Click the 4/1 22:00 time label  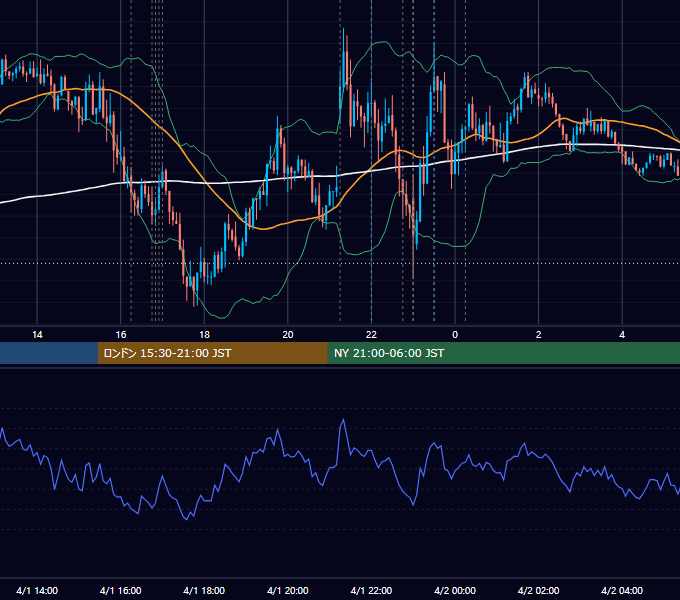click(371, 590)
